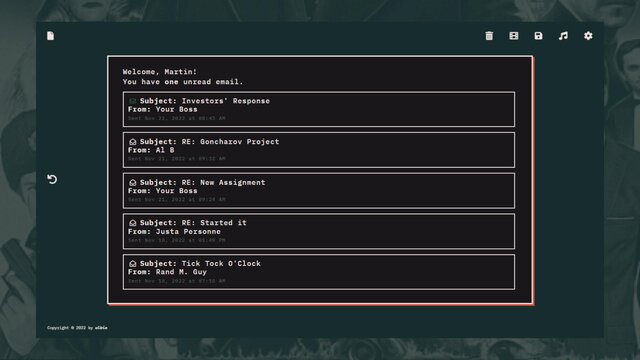Toggle the music note icon
640x360 pixels.
pos(563,36)
